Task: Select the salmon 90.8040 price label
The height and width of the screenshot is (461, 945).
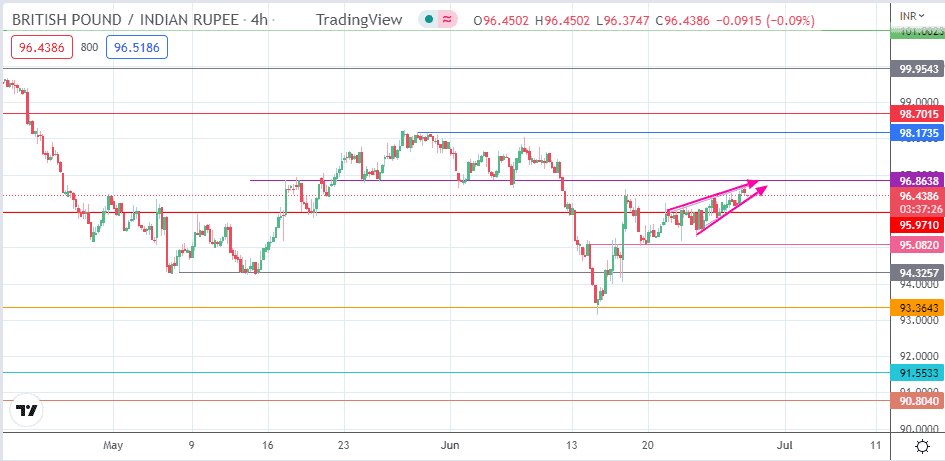Action: coord(915,400)
